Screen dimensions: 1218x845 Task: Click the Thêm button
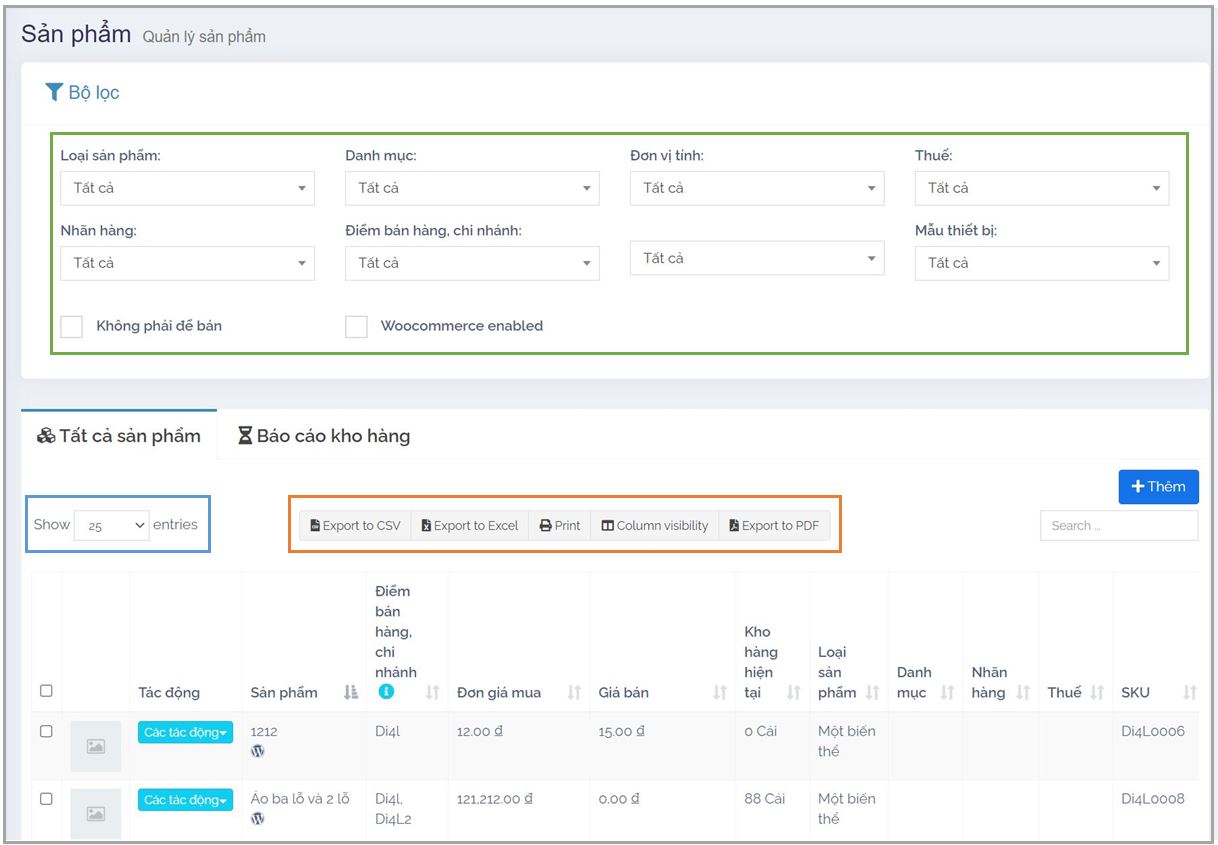pyautogui.click(x=1158, y=487)
